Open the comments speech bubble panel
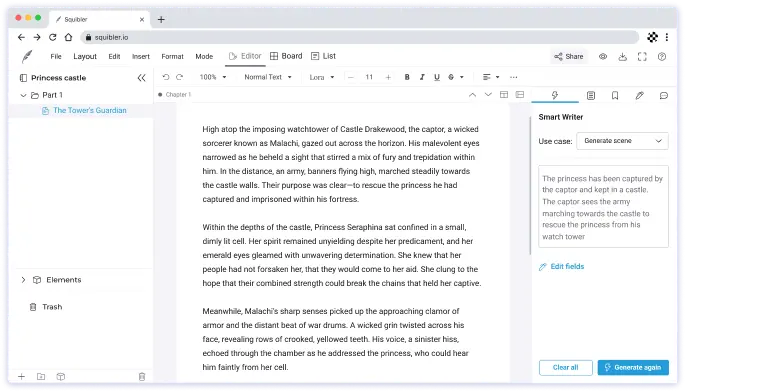Screen dimensions: 769x392 (x=664, y=96)
